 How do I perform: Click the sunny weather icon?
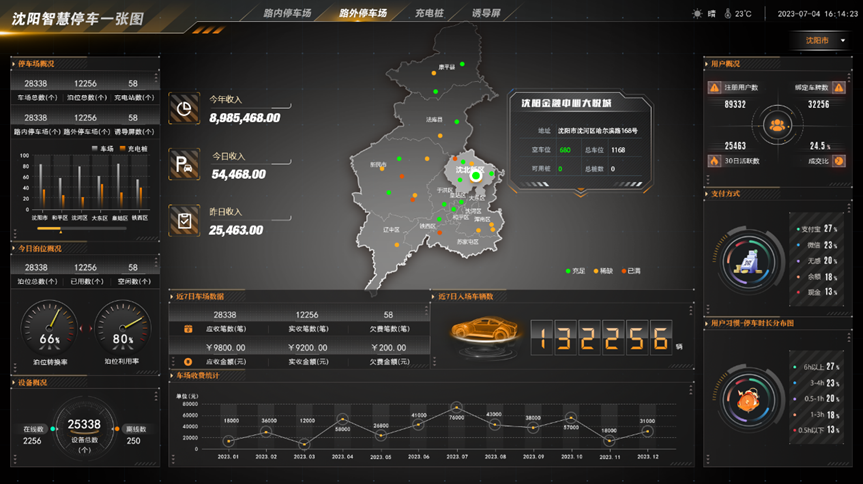(x=698, y=14)
